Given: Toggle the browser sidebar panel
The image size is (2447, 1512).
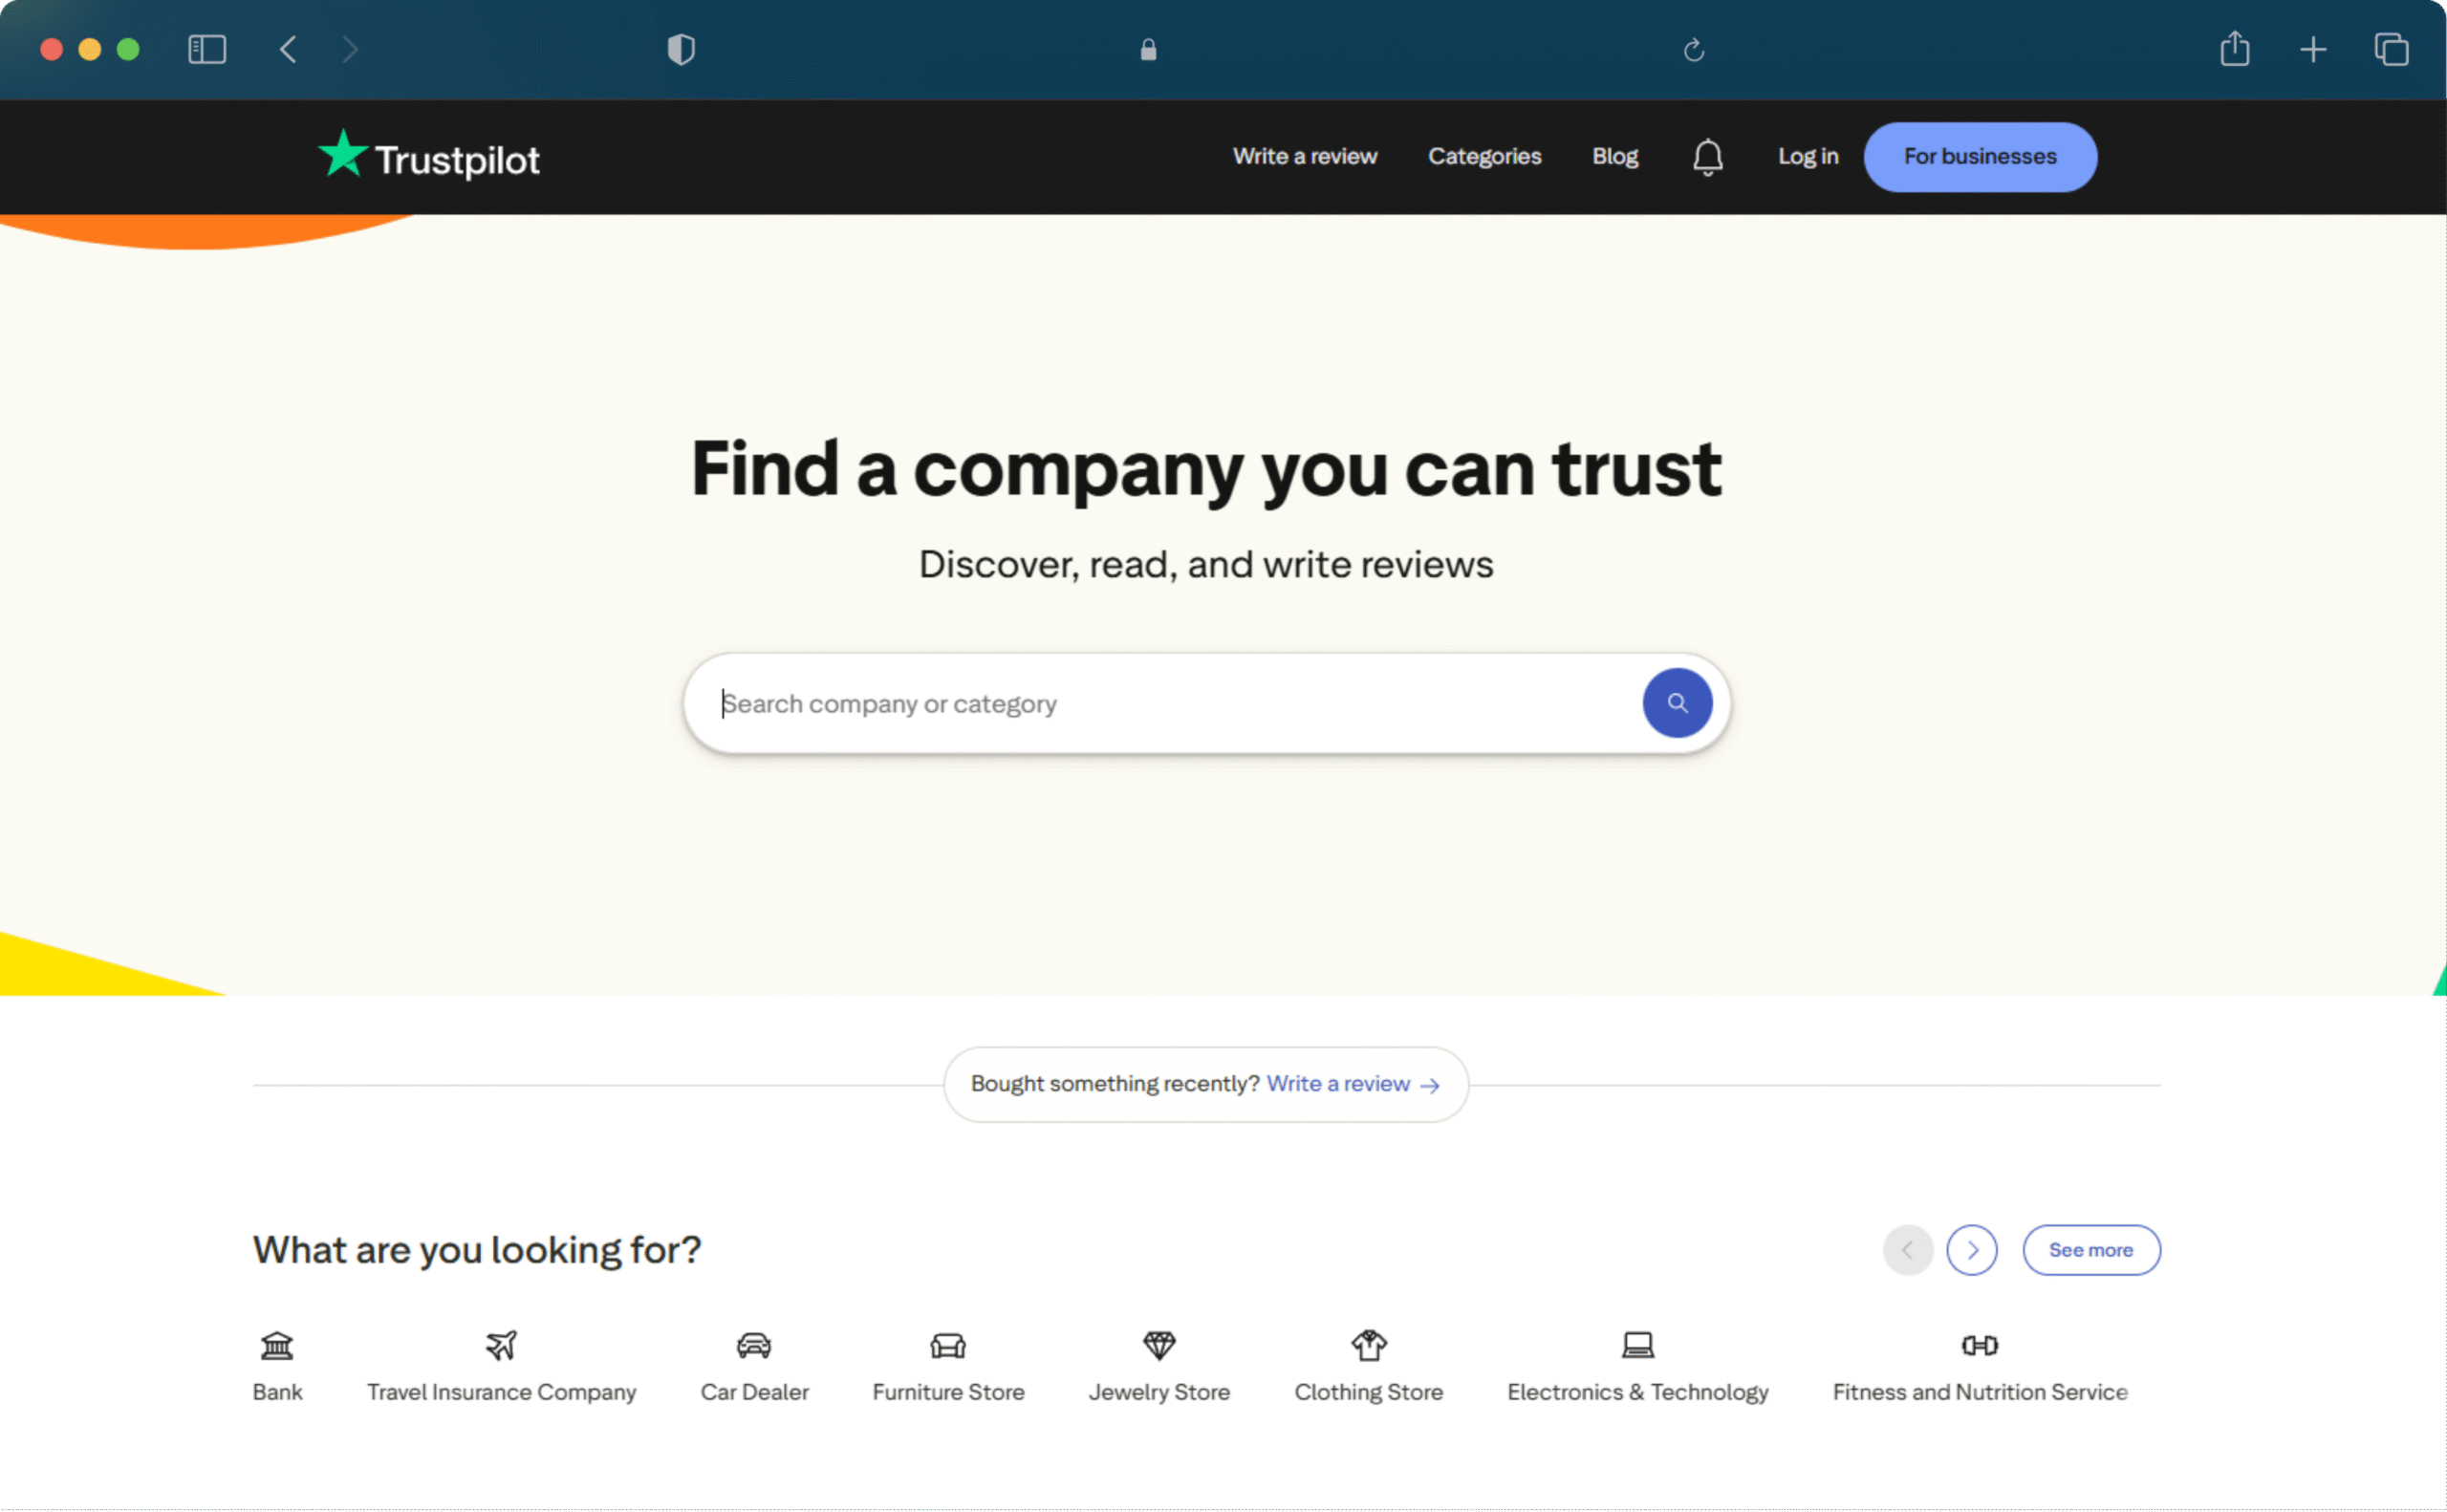Looking at the screenshot, I should click(x=207, y=49).
